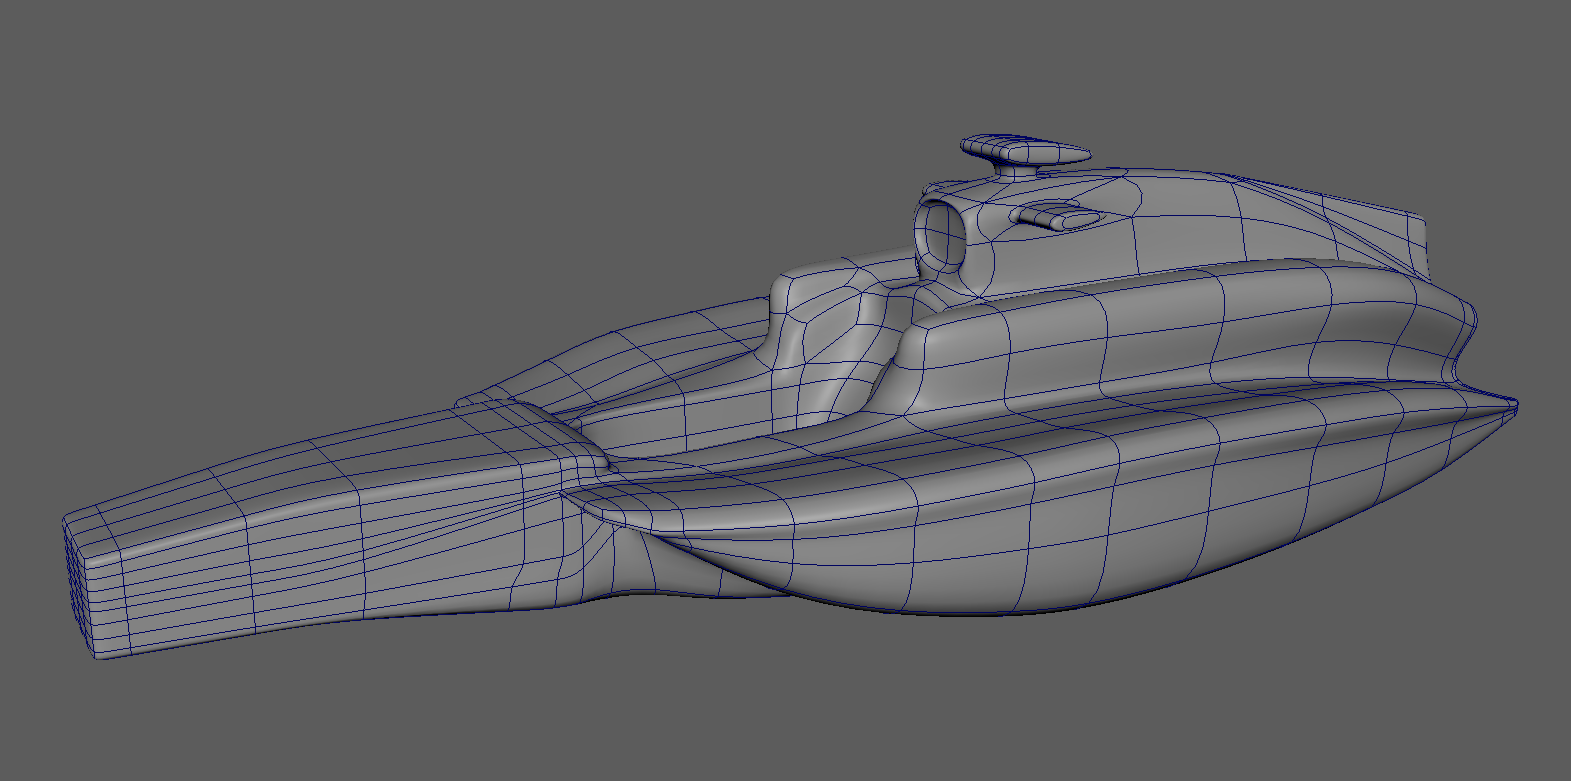Select the tail boom's side face with dense lines
Viewport: 1571px width, 781px height.
point(300,570)
